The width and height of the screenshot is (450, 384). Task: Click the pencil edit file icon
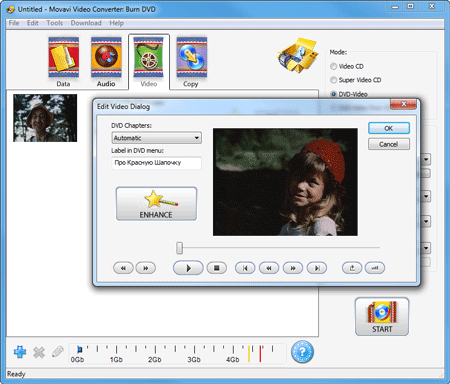click(58, 351)
